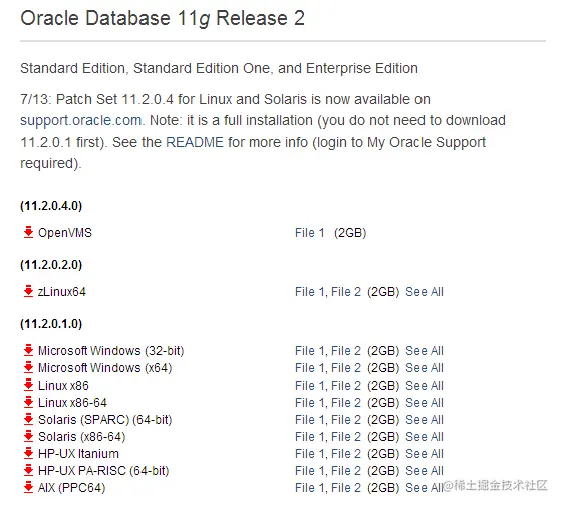This screenshot has width=562, height=506.
Task: Click the red download arrow for zLinux64
Action: (28, 291)
